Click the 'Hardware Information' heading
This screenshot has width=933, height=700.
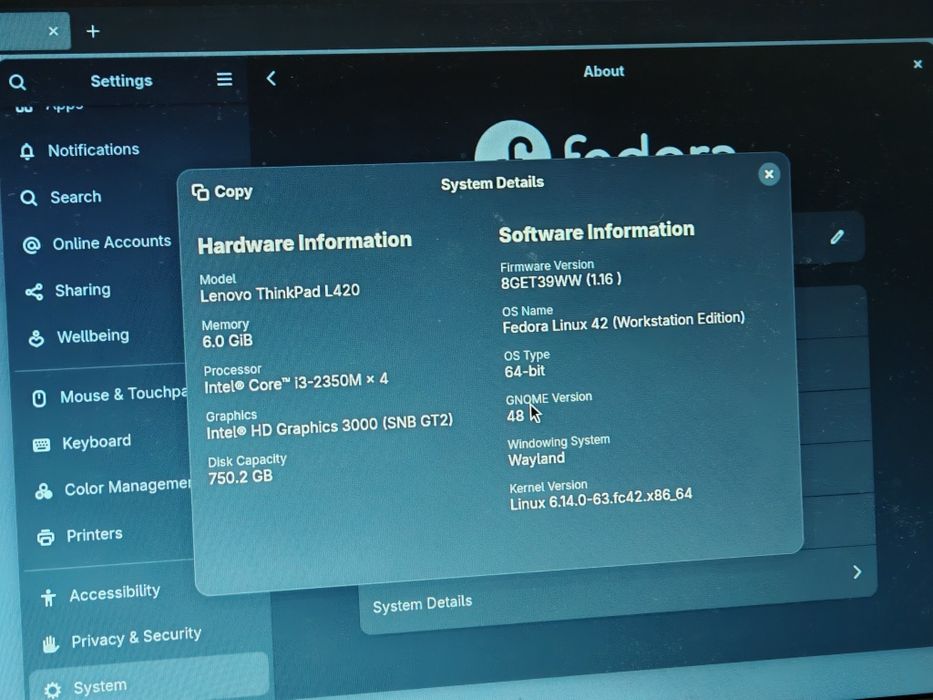[x=305, y=243]
